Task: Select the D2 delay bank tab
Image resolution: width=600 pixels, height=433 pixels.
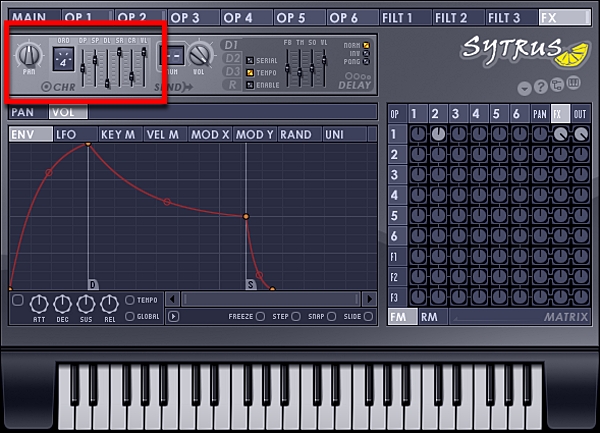Action: click(x=232, y=59)
